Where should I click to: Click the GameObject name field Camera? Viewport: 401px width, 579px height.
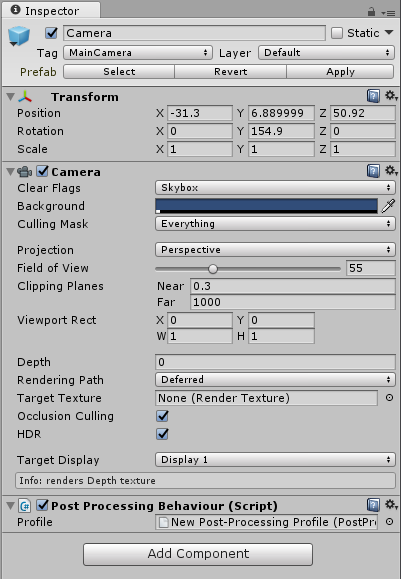coord(194,33)
